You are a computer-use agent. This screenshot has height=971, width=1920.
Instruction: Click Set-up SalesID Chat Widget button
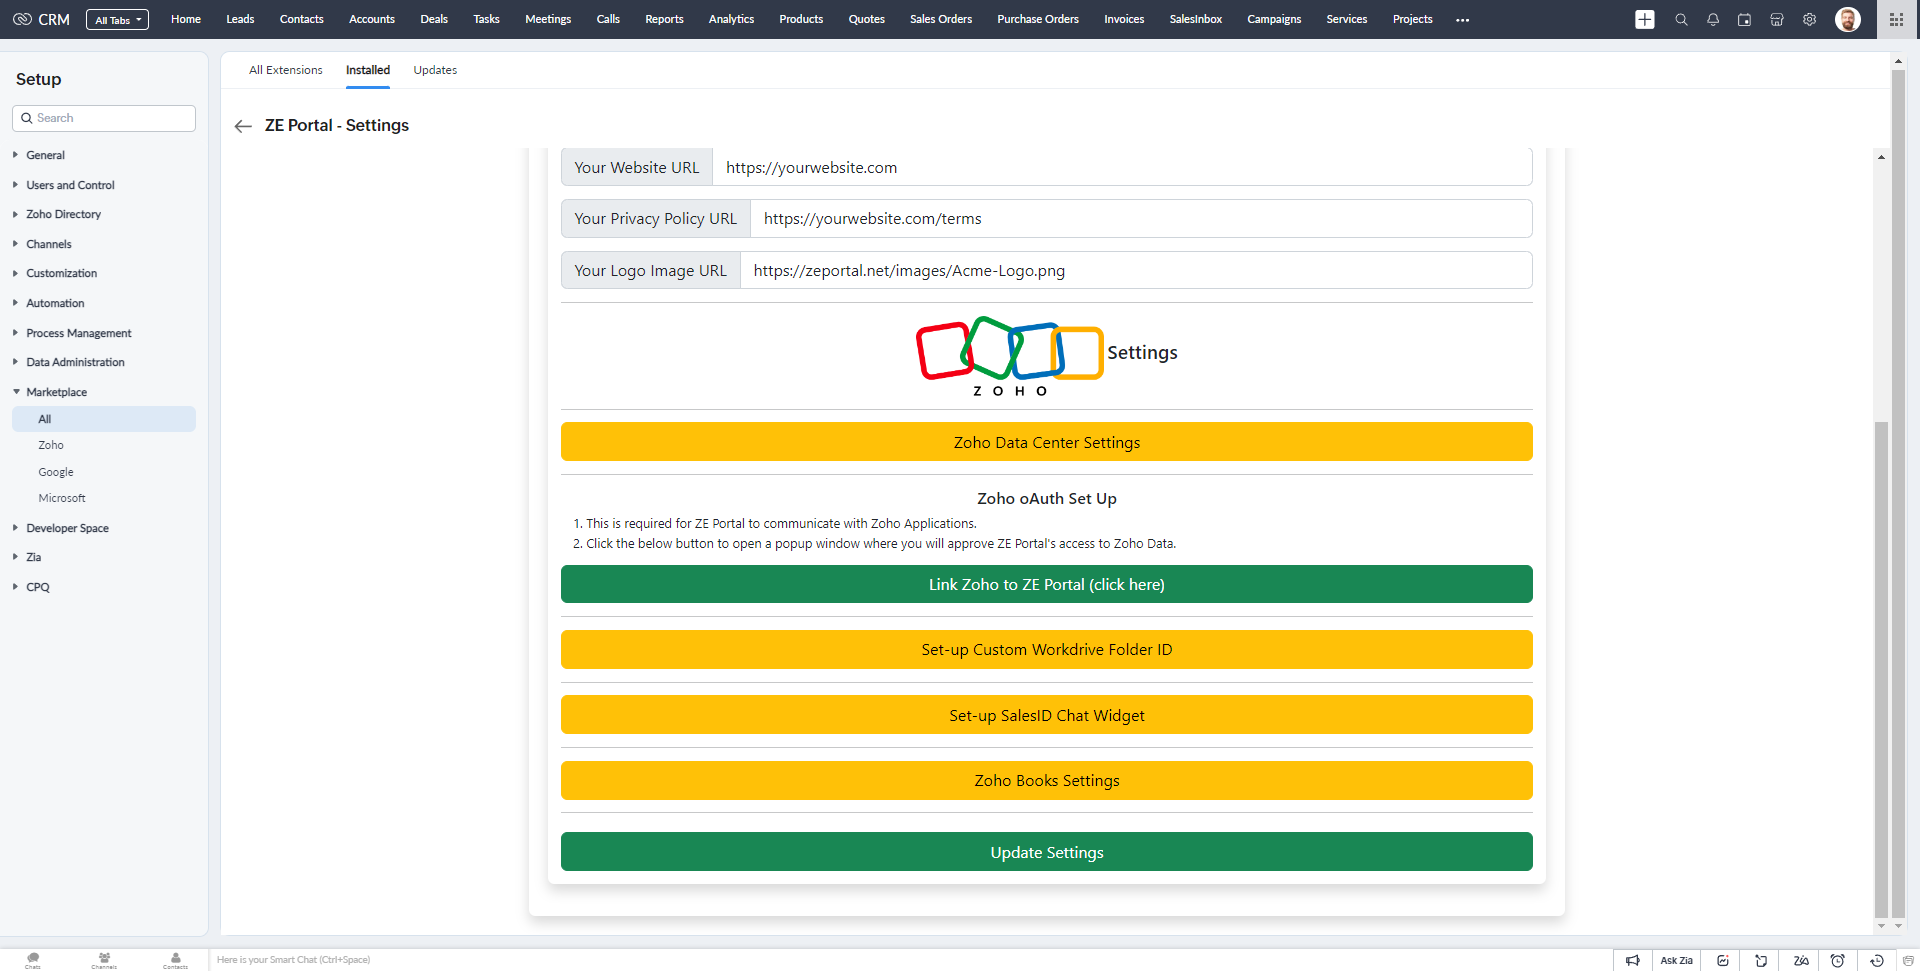click(1046, 715)
